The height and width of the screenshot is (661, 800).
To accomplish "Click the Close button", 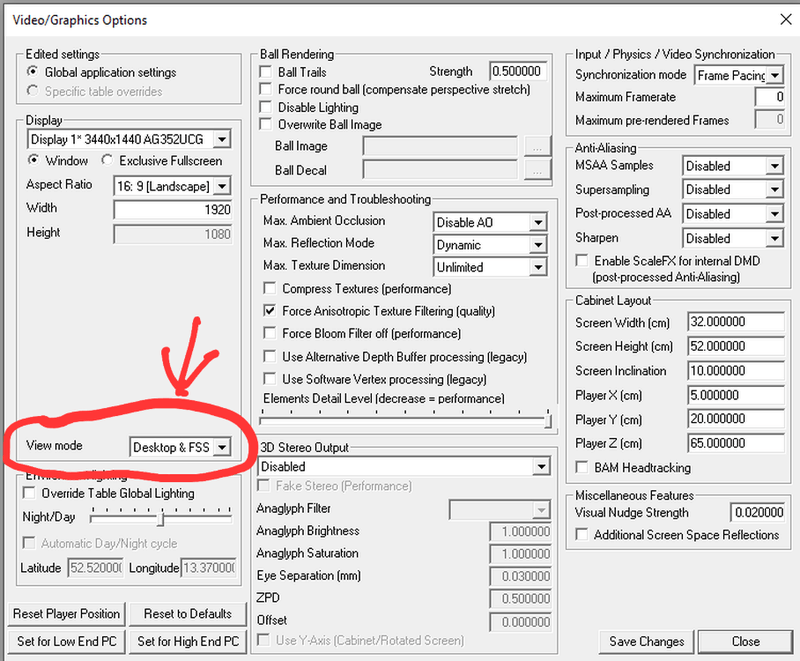I will (x=745, y=641).
